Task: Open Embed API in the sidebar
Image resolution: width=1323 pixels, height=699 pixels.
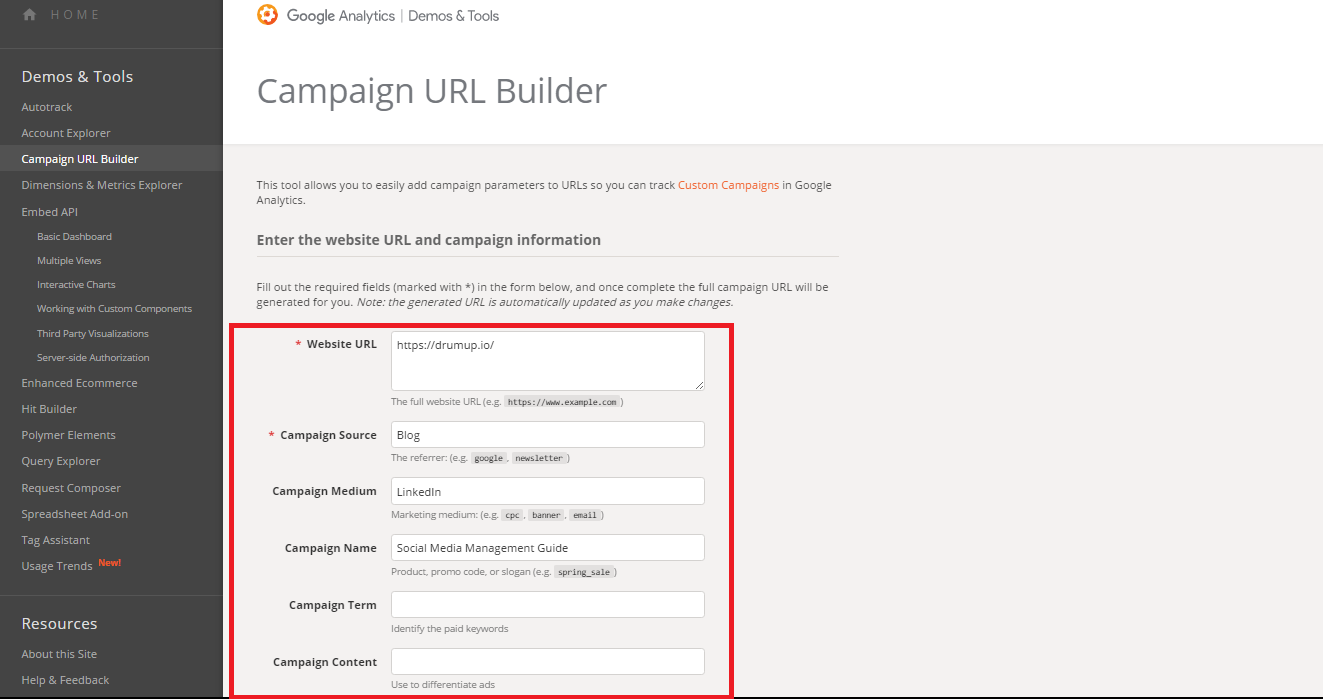Action: [x=50, y=212]
